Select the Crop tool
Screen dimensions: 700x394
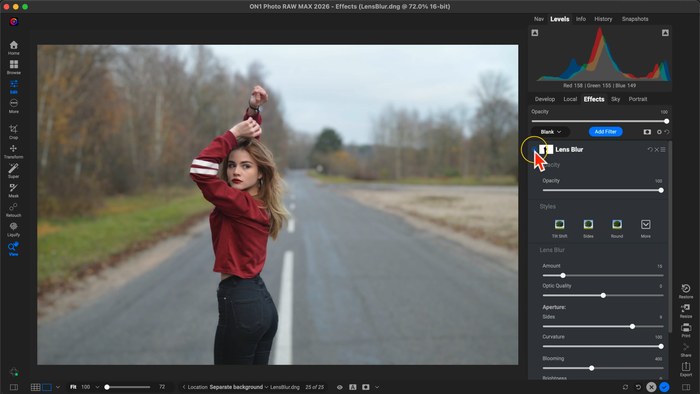tap(13, 132)
